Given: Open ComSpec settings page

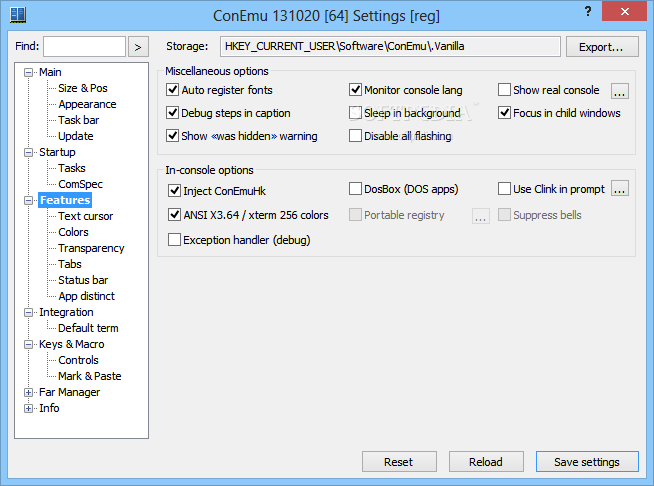Looking at the screenshot, I should pos(80,184).
